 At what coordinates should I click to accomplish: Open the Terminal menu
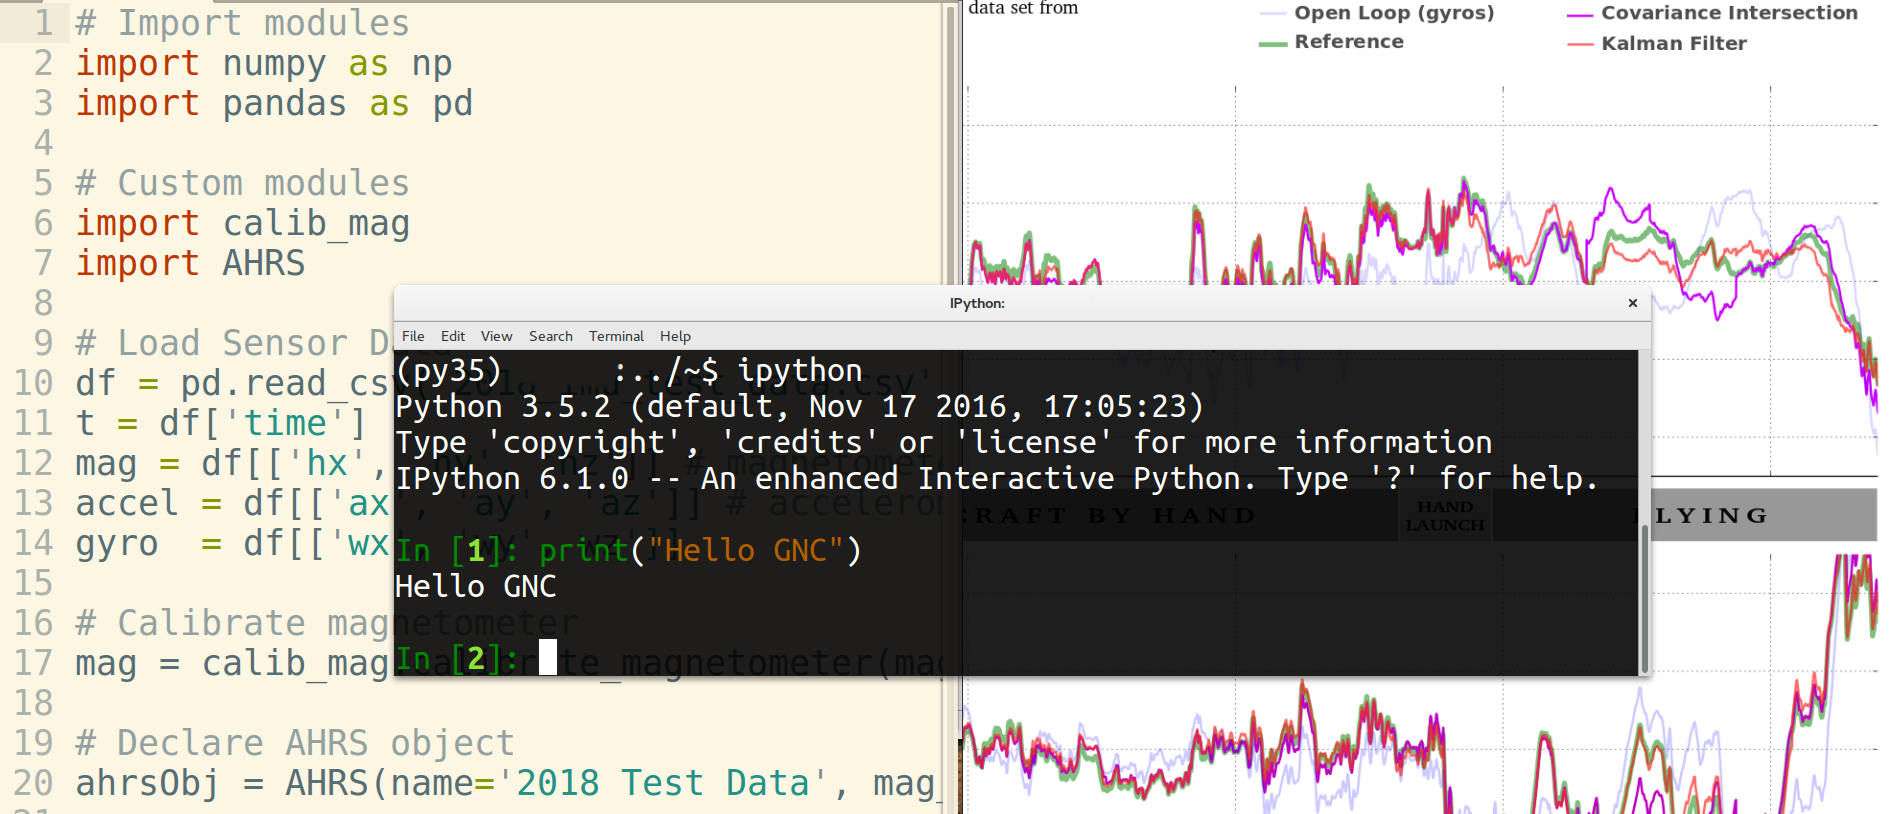(x=616, y=336)
